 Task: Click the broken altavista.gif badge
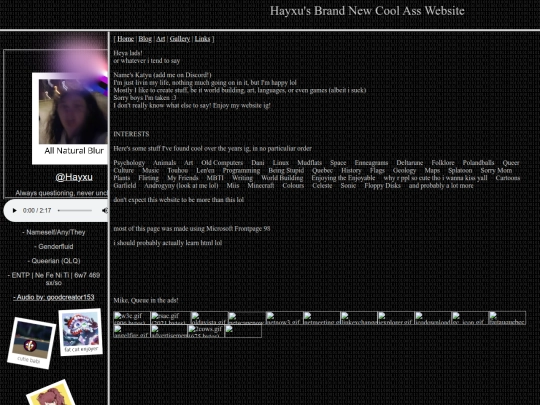pos(209,318)
